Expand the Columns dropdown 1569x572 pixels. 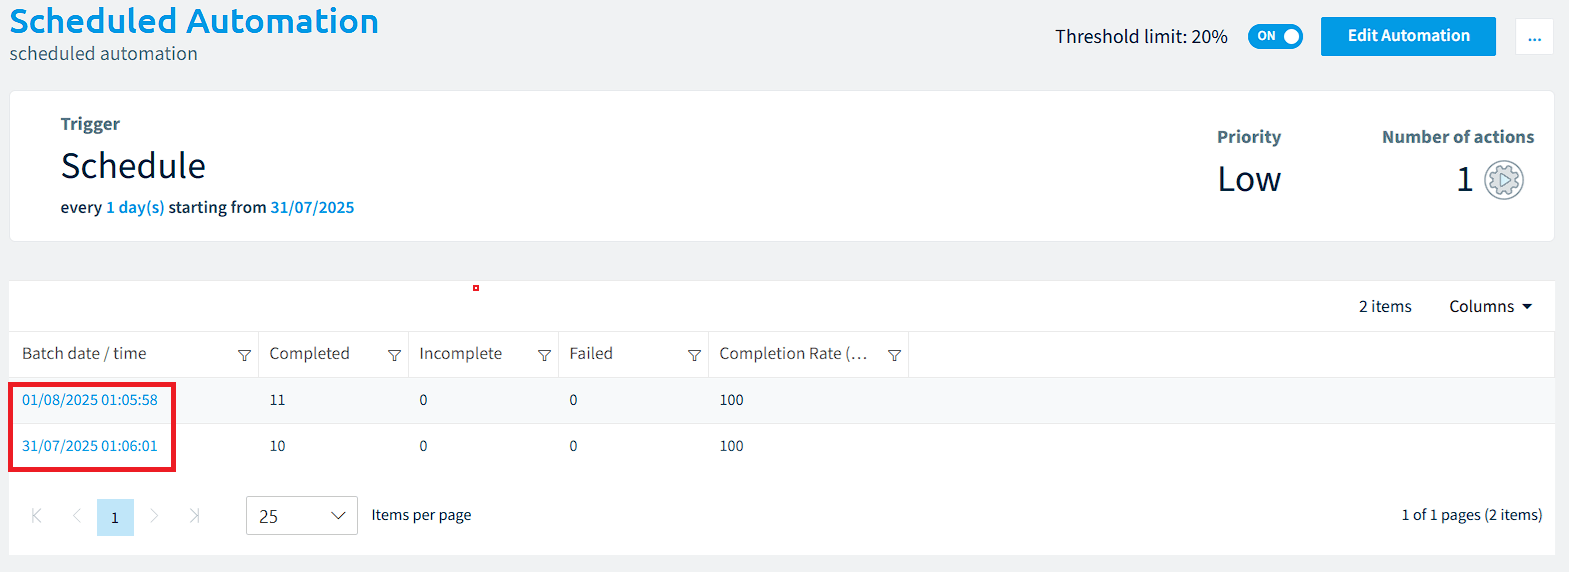pyautogui.click(x=1490, y=307)
